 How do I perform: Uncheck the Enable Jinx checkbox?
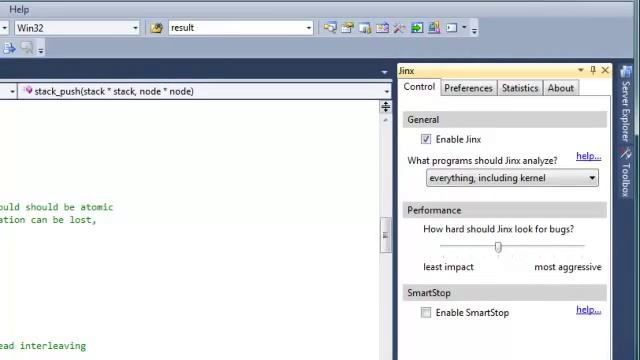(x=426, y=139)
